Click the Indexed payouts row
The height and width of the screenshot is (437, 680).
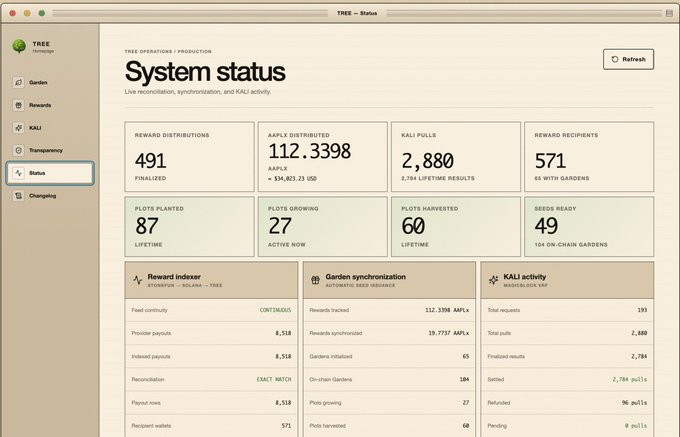[x=211, y=356]
